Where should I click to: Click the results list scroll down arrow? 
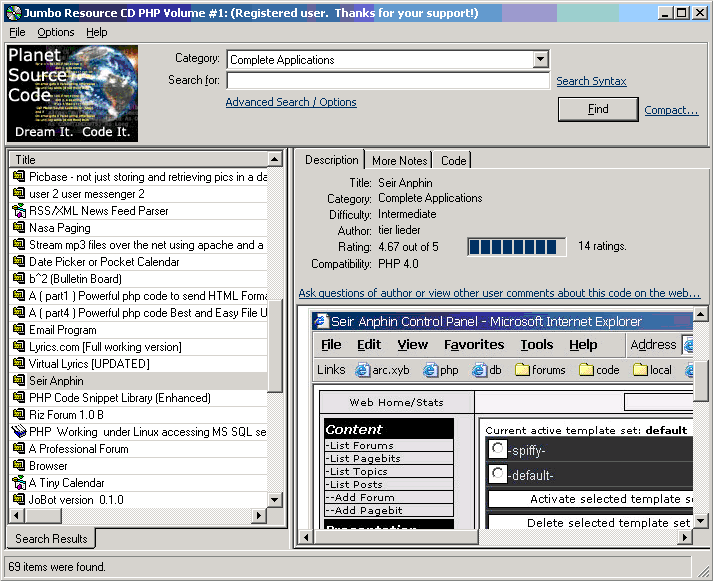pyautogui.click(x=274, y=500)
